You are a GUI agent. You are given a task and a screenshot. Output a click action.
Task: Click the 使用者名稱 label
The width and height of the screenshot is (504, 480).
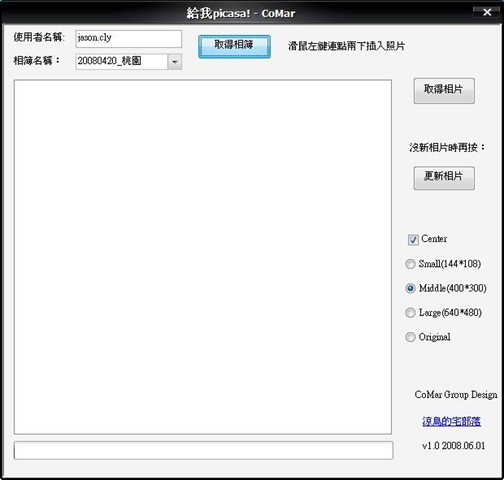pyautogui.click(x=39, y=37)
